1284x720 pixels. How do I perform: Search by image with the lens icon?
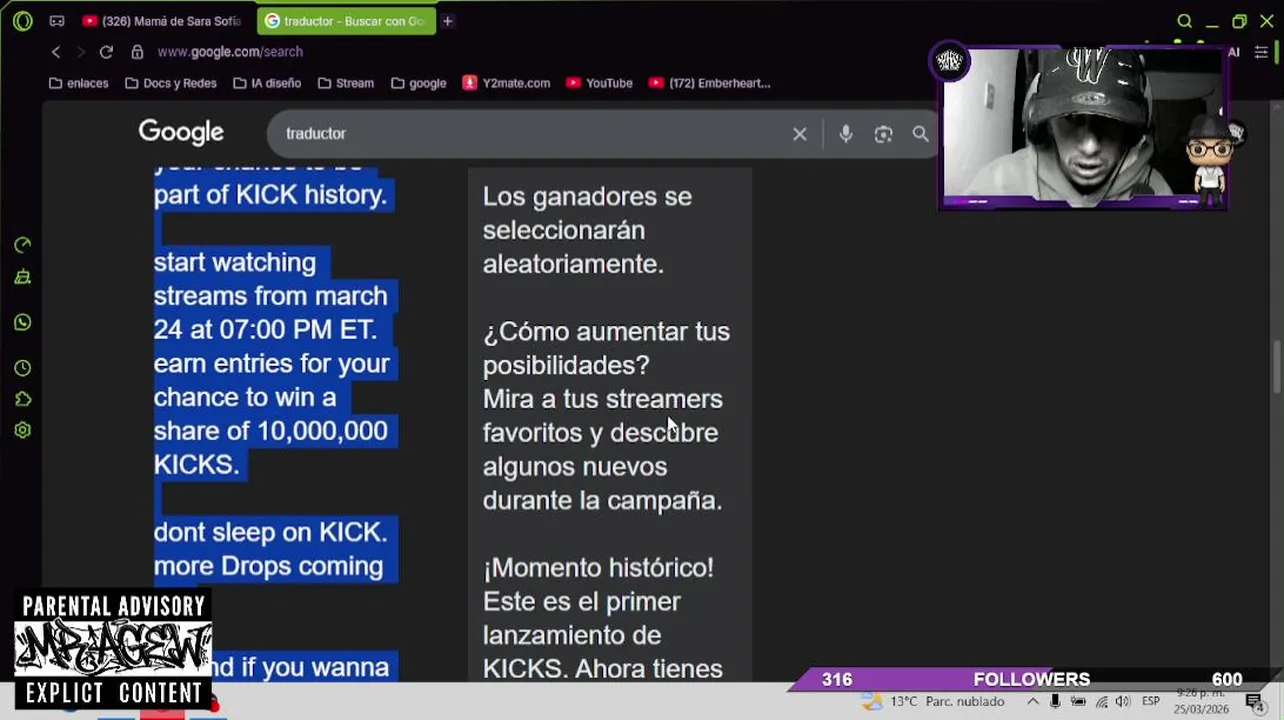(883, 134)
